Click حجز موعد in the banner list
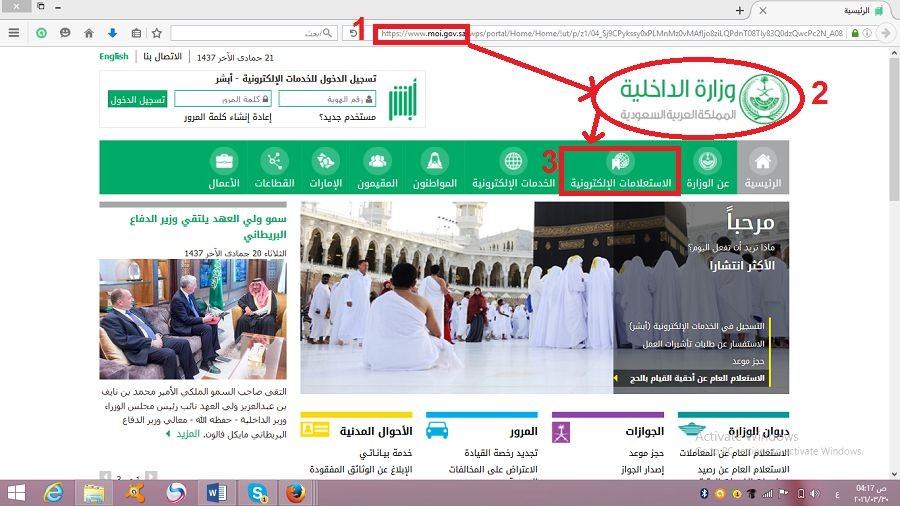 (x=748, y=361)
